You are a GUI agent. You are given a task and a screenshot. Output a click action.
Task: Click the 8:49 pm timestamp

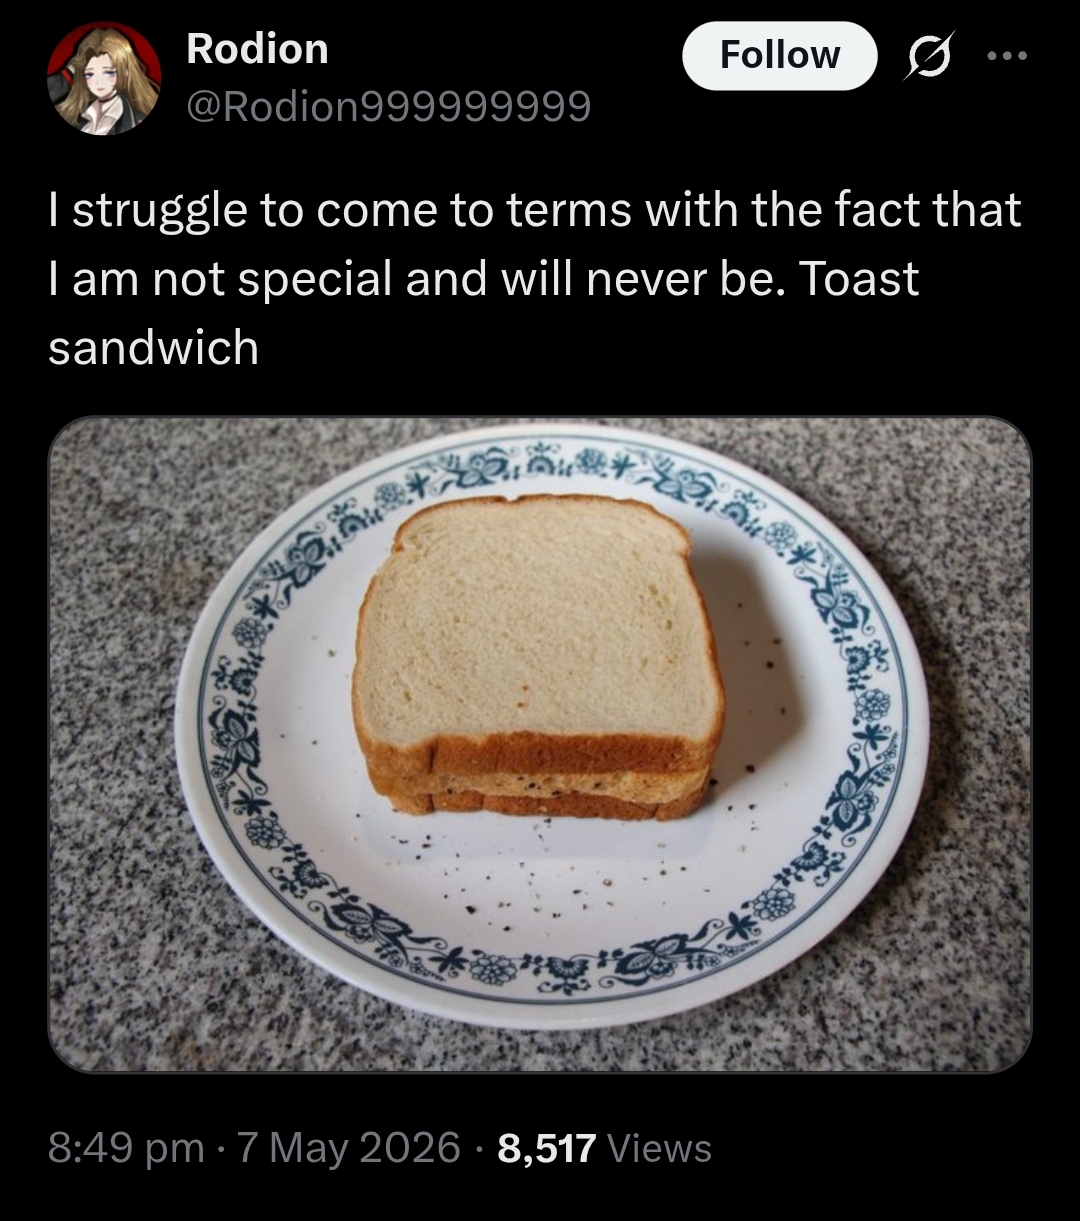126,1147
